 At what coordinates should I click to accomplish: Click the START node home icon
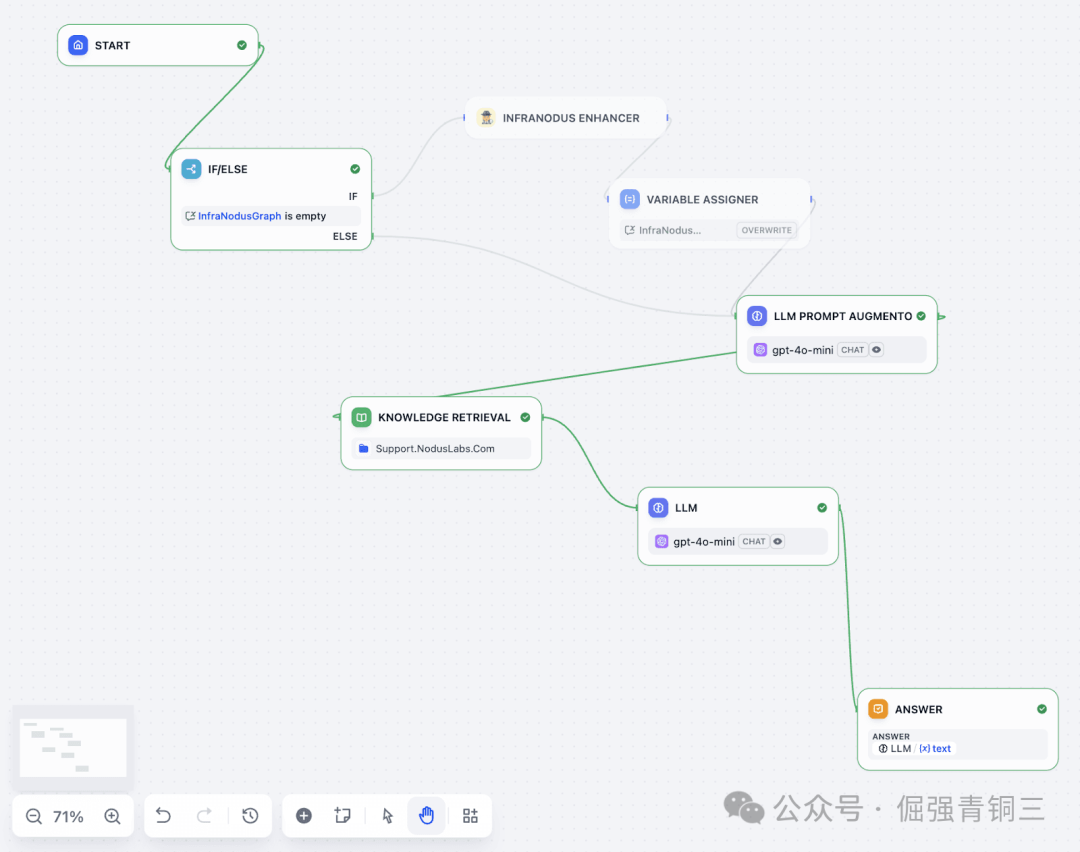78,45
